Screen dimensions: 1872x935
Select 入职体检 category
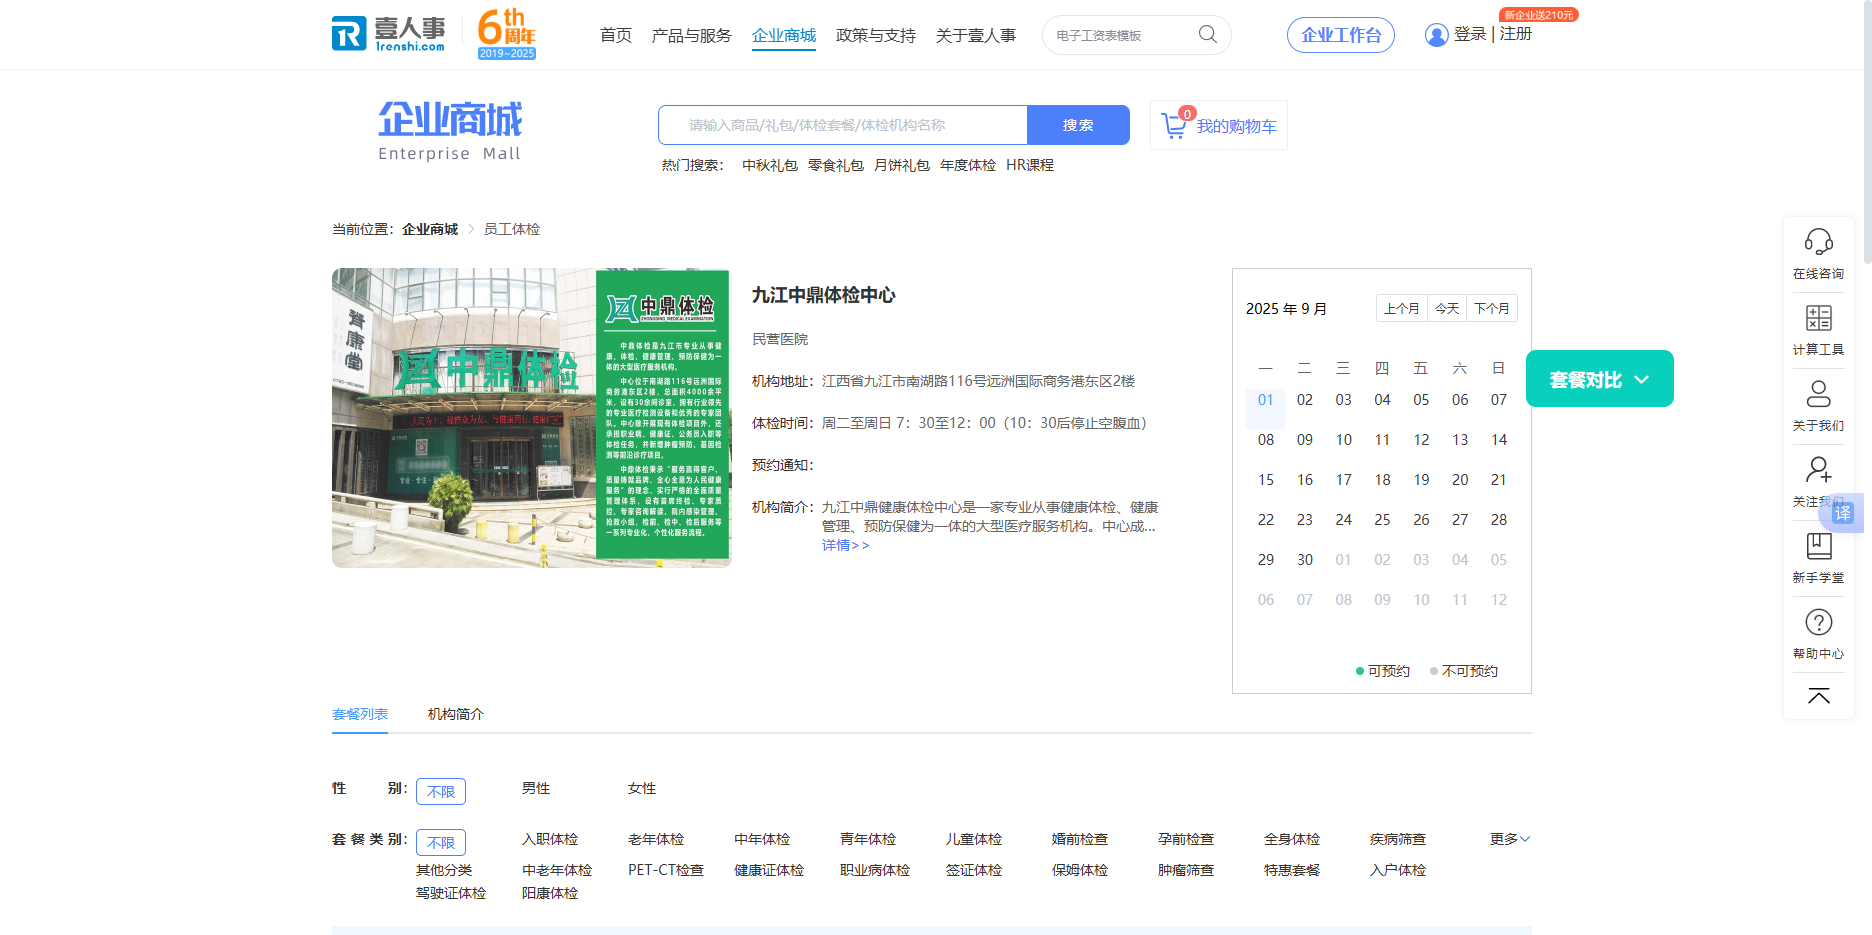(550, 839)
